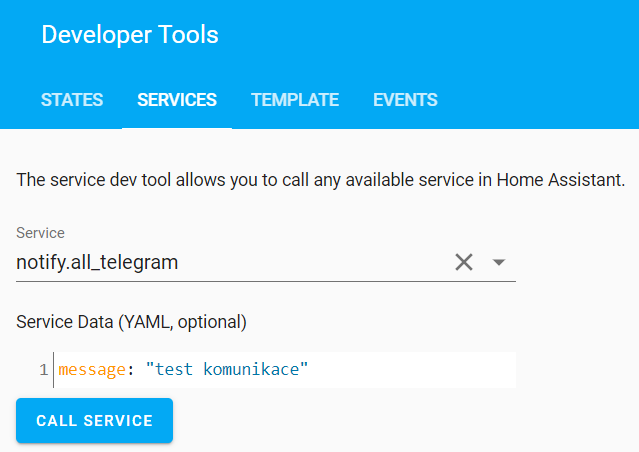Click empty editor area right of YAML text
This screenshot has height=452, width=639.
[412, 370]
